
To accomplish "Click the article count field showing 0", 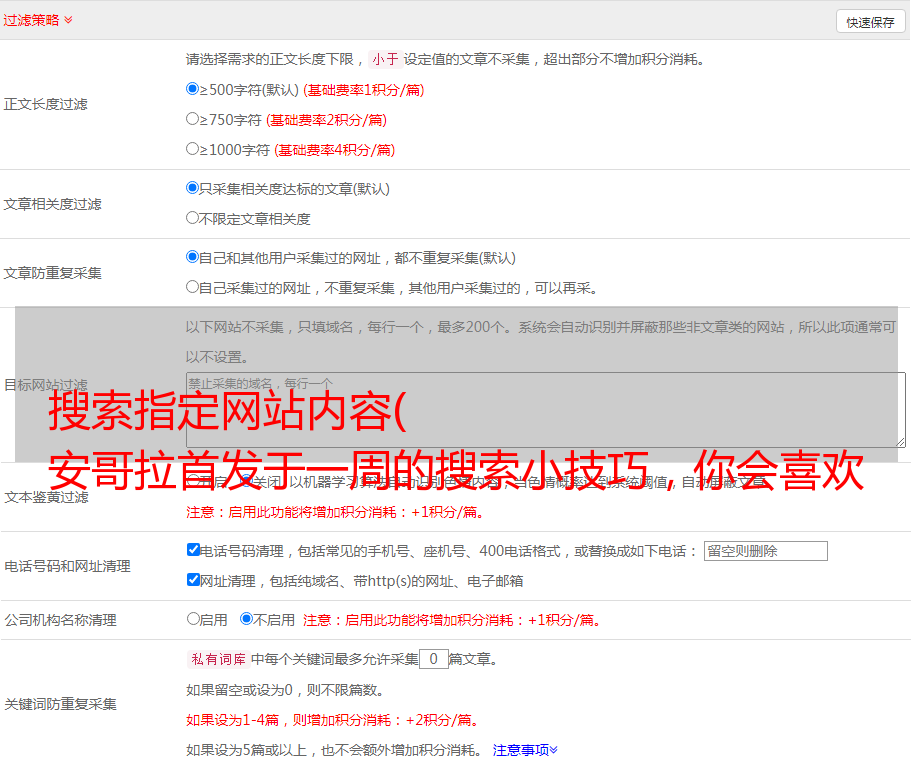I will point(433,659).
